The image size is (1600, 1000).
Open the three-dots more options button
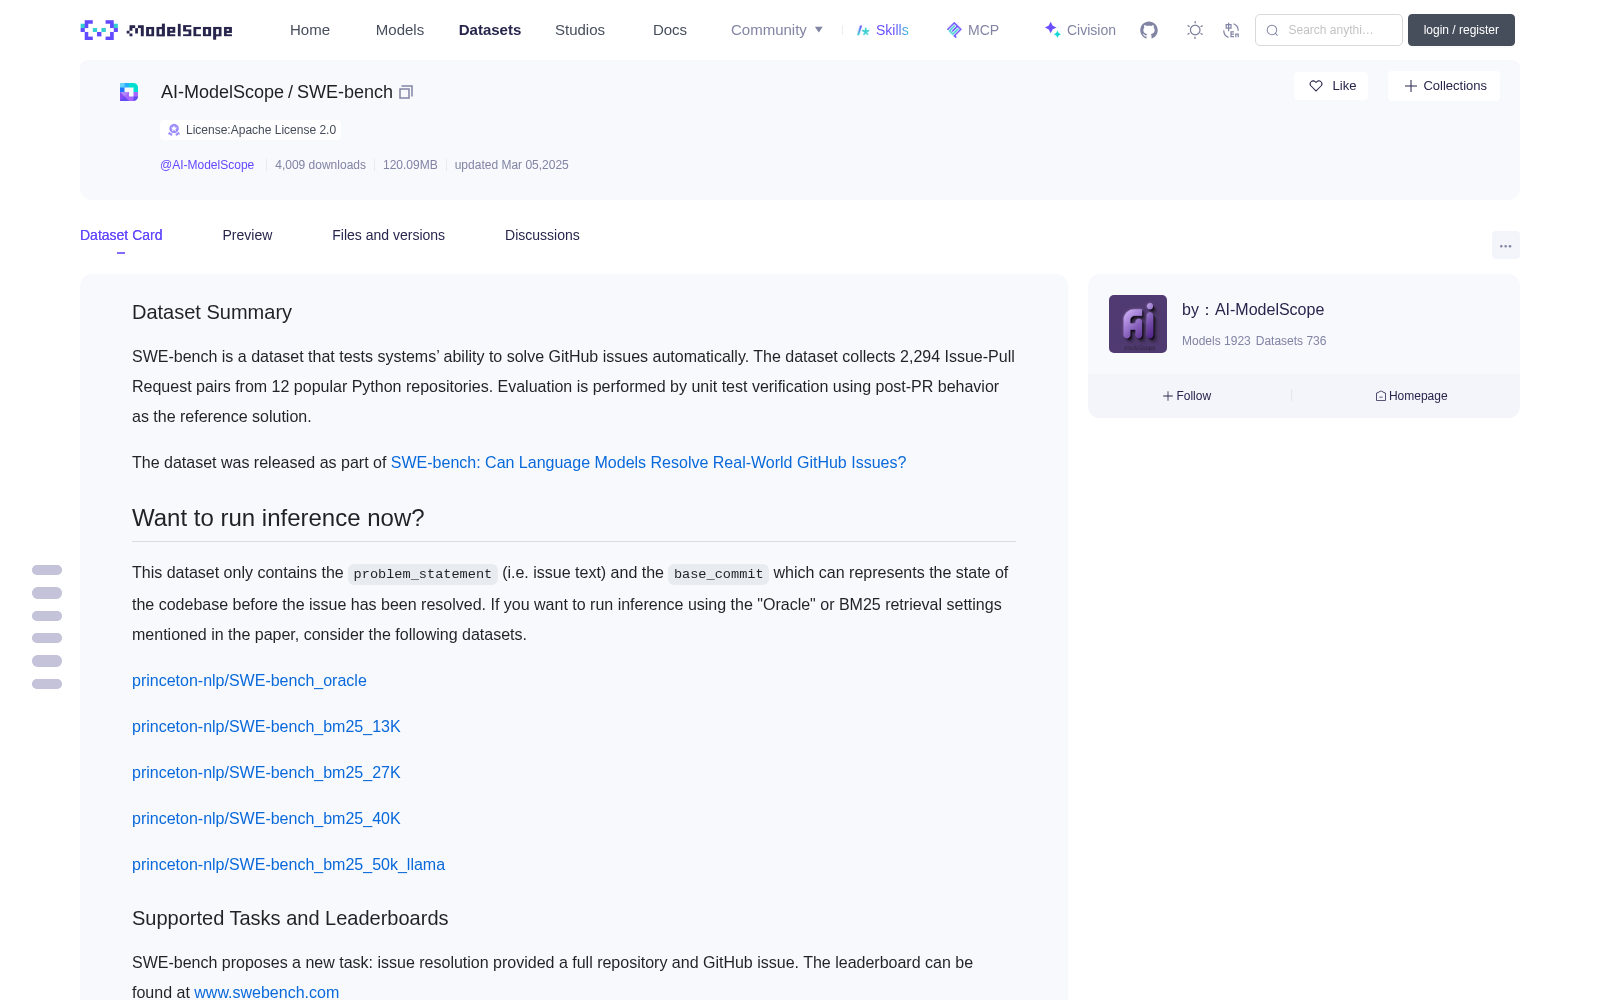[1505, 245]
